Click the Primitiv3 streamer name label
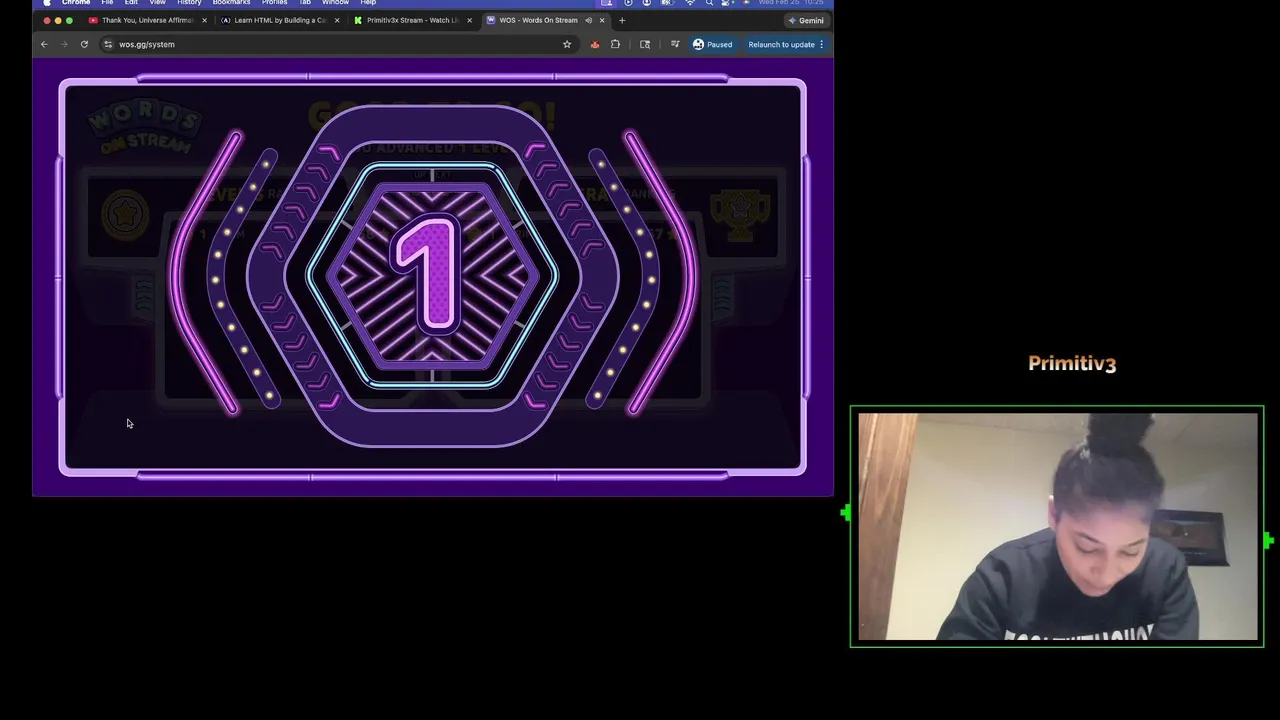 click(x=1072, y=364)
